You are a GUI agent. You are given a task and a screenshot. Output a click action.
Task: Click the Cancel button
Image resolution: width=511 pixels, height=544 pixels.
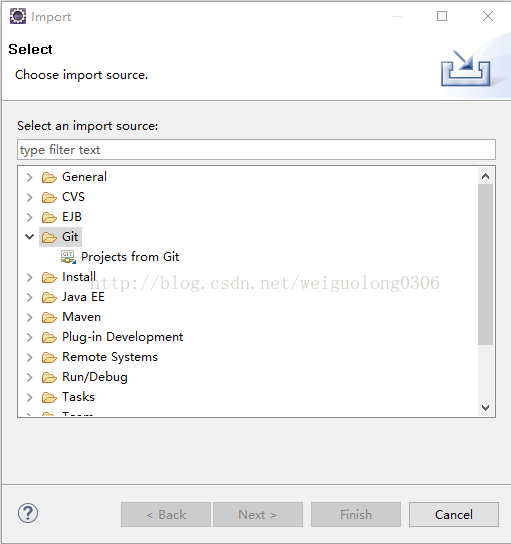454,515
